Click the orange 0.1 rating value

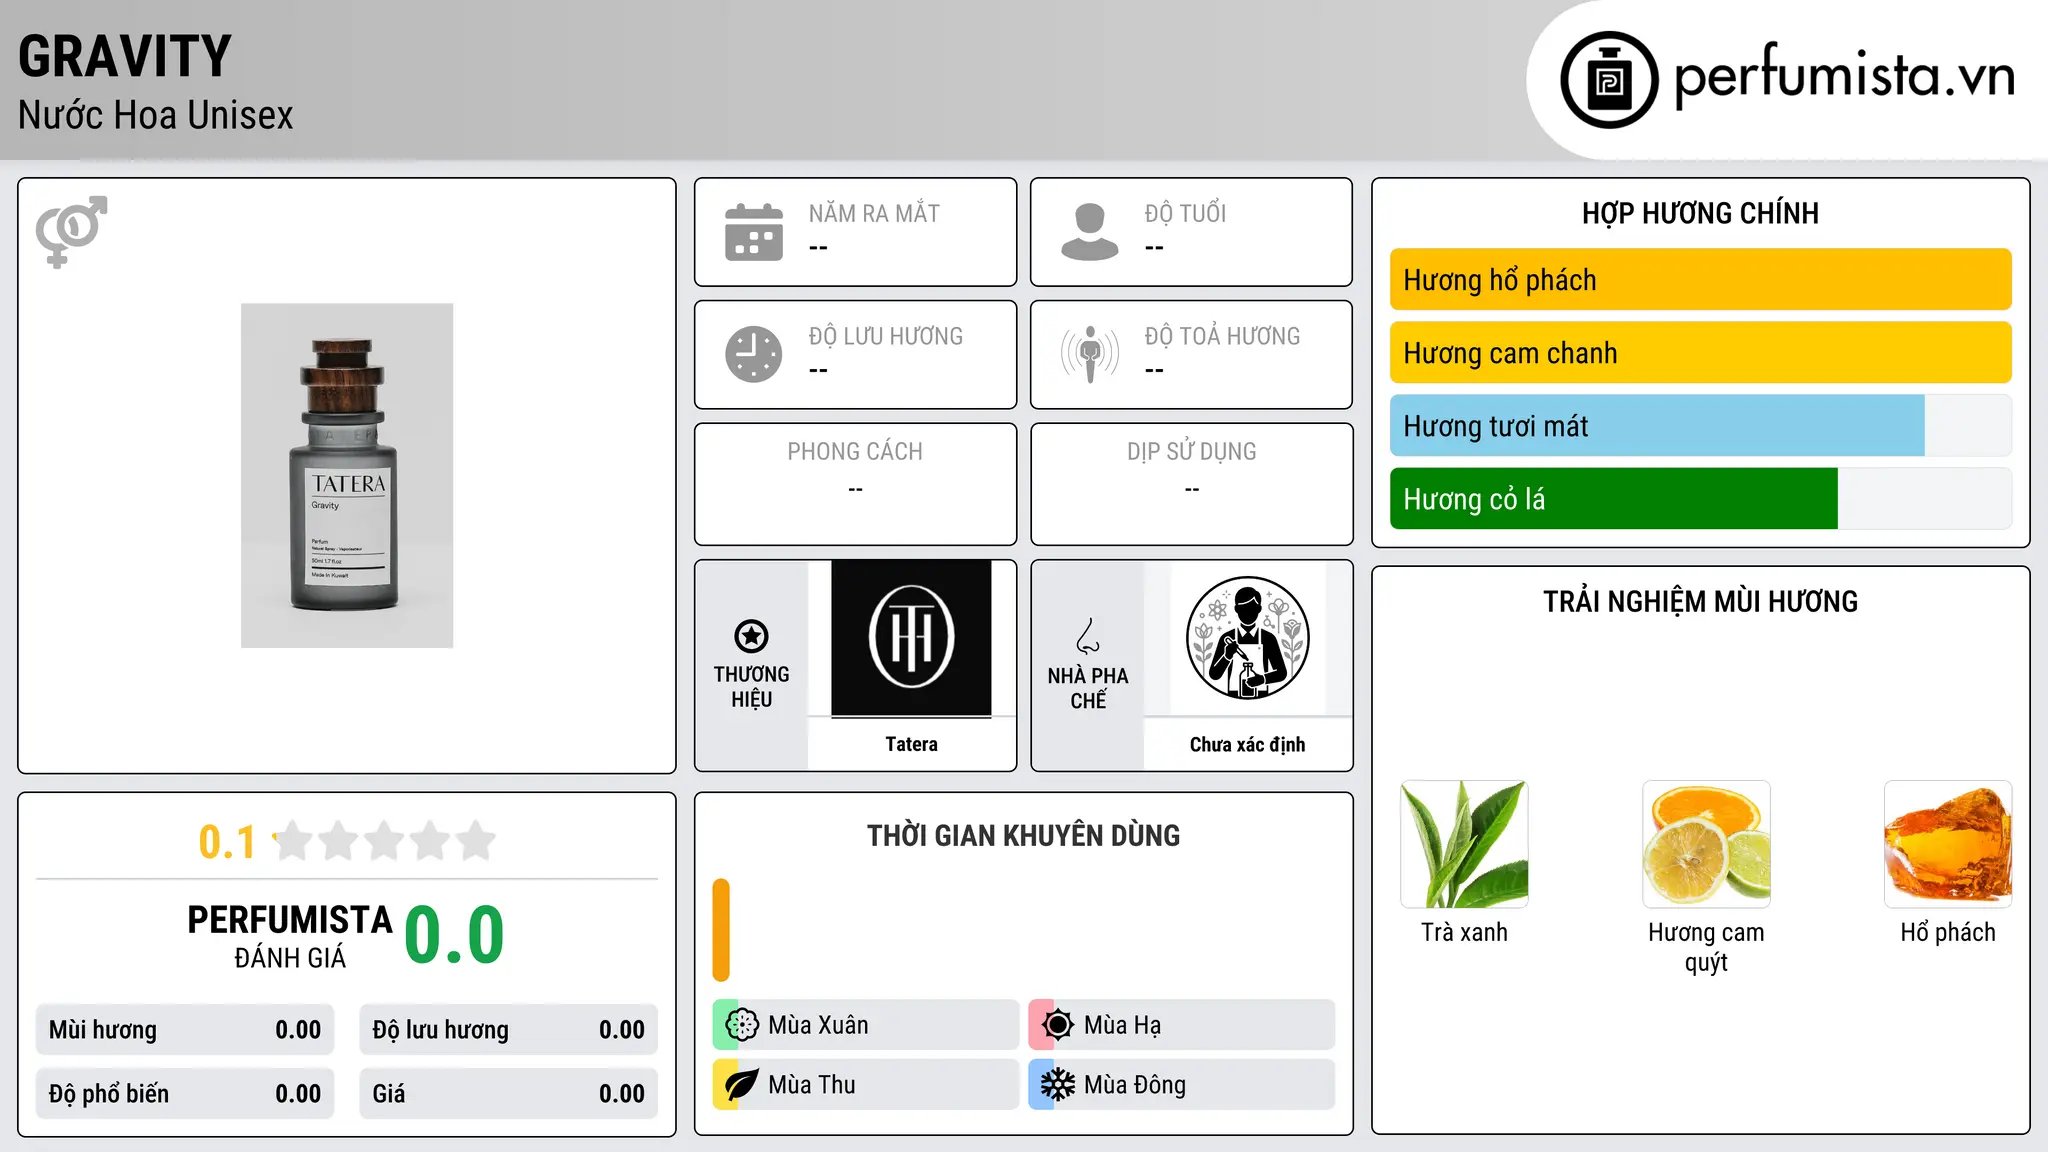click(x=227, y=842)
